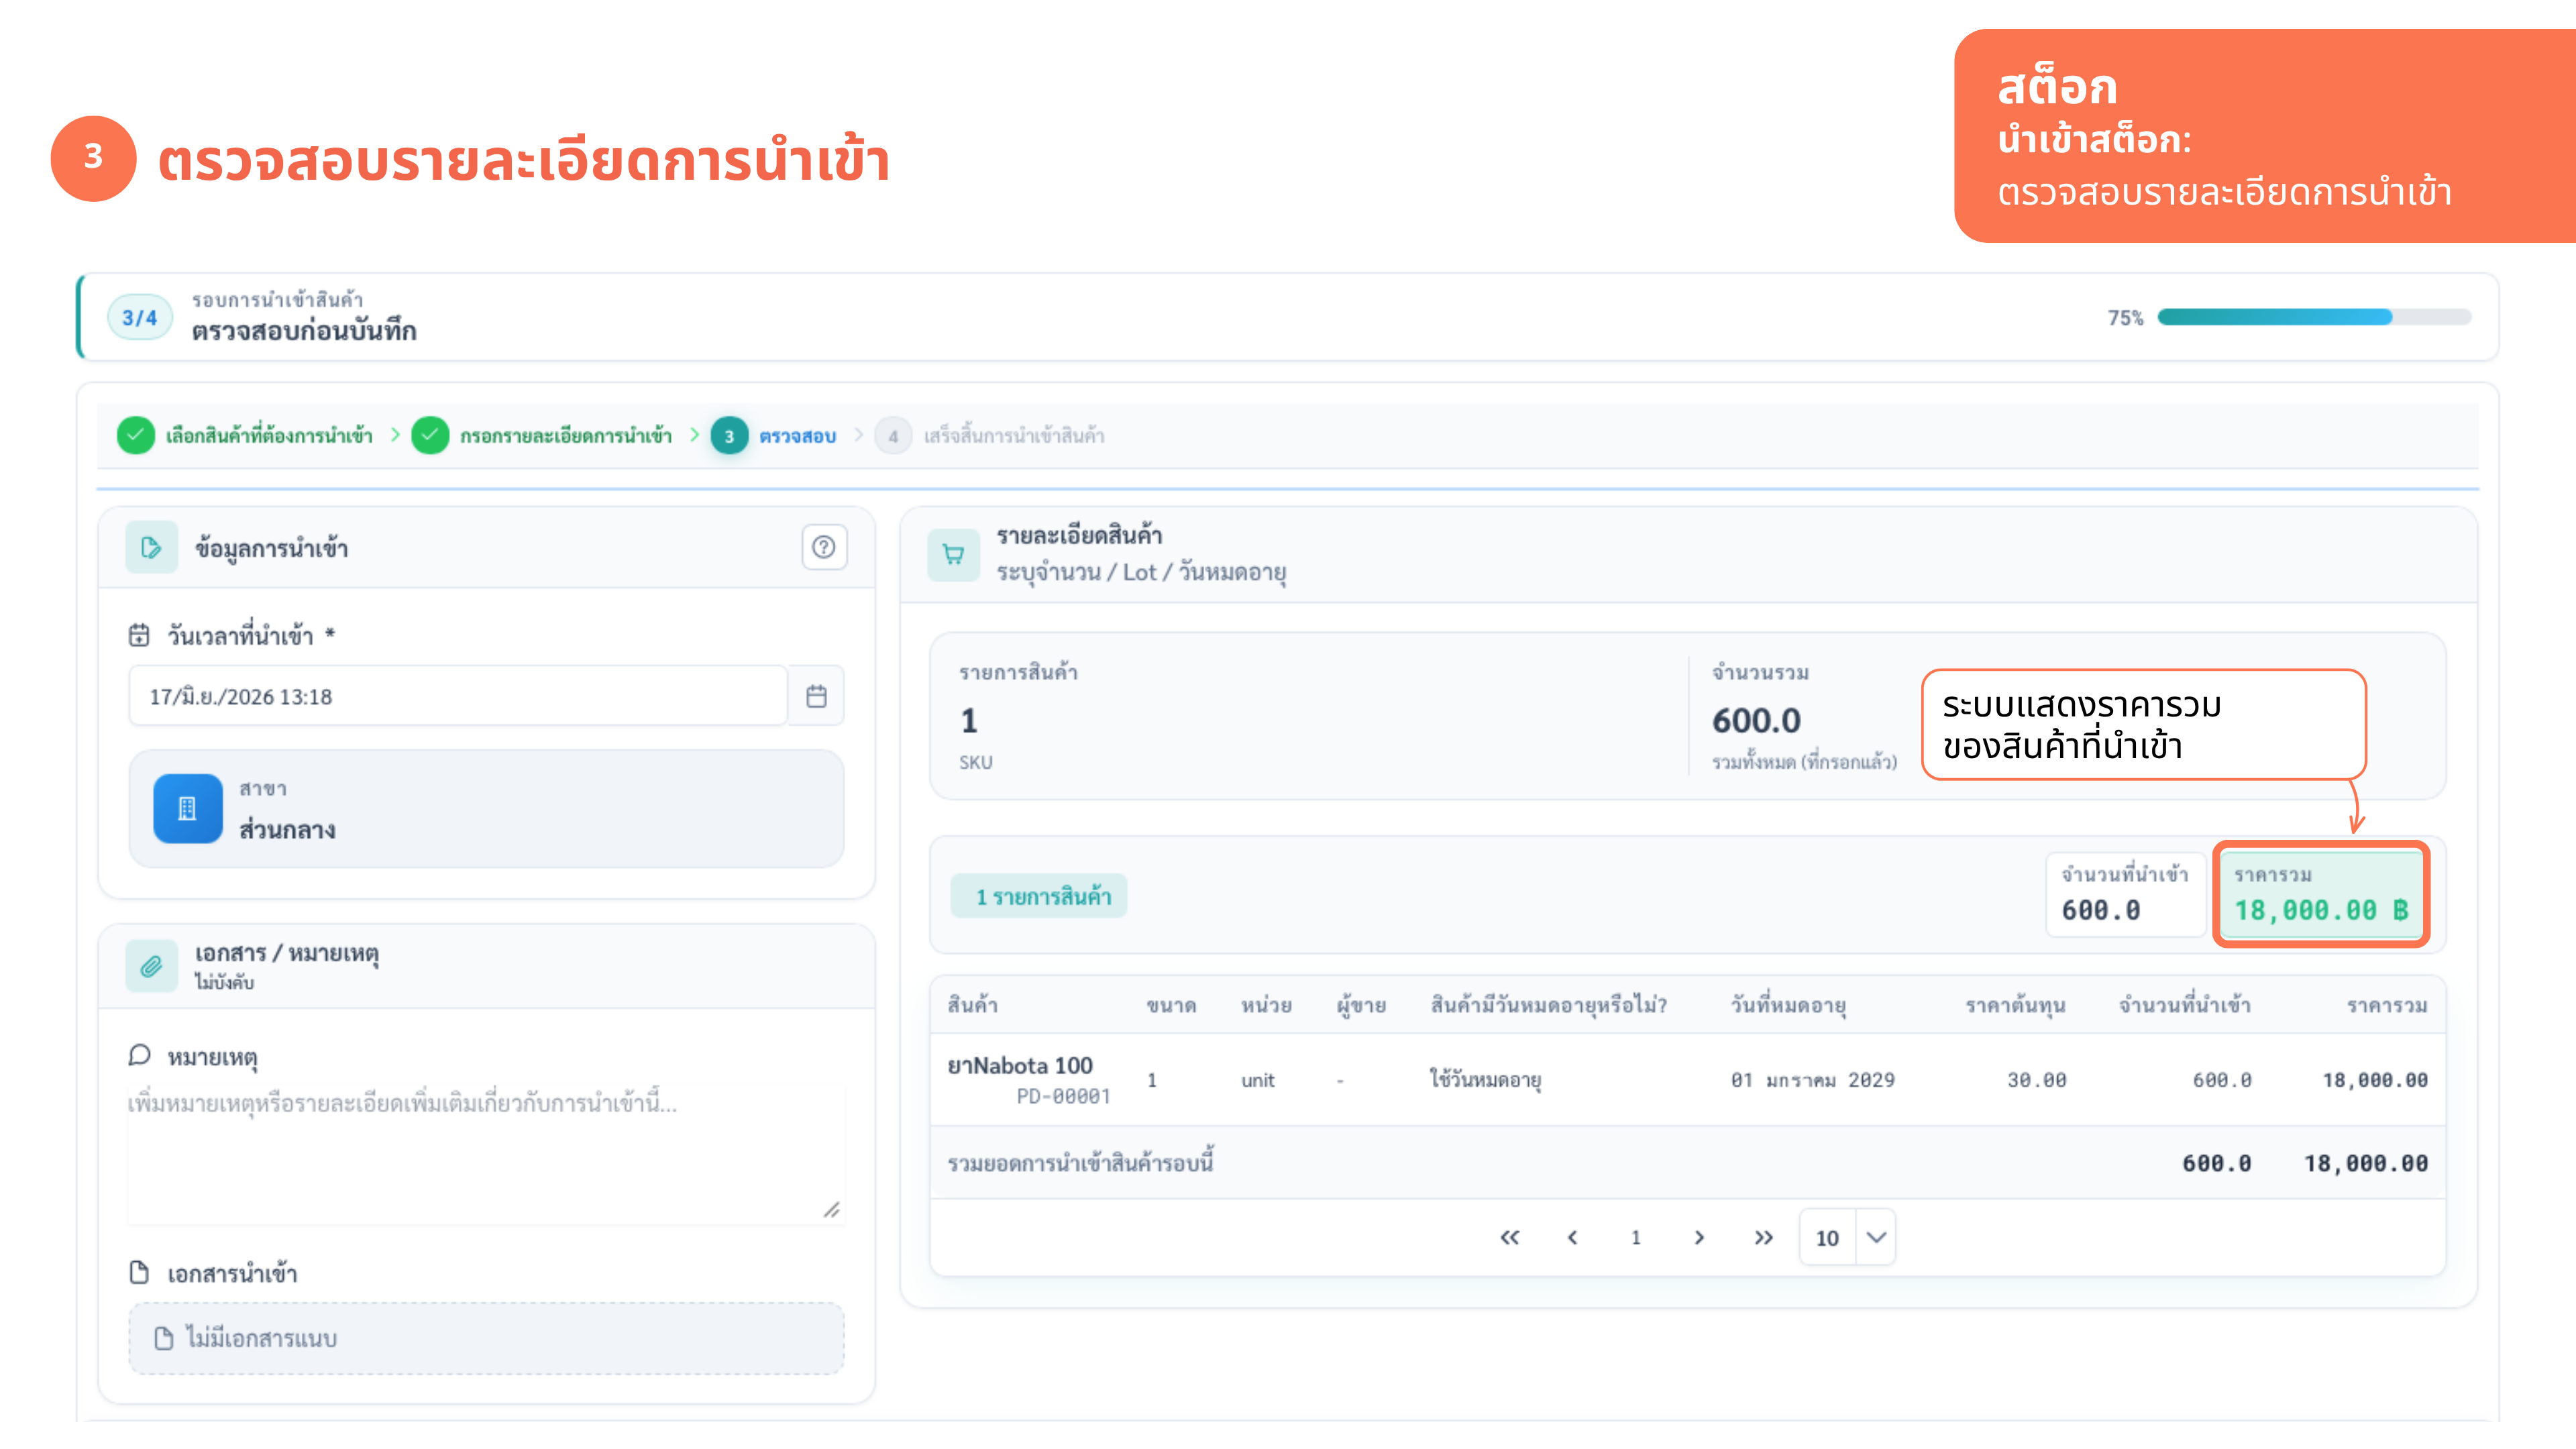Click the green check for กรอกรายละเอียดการนำเข้า step
This screenshot has width=2576, height=1449.
430,435
